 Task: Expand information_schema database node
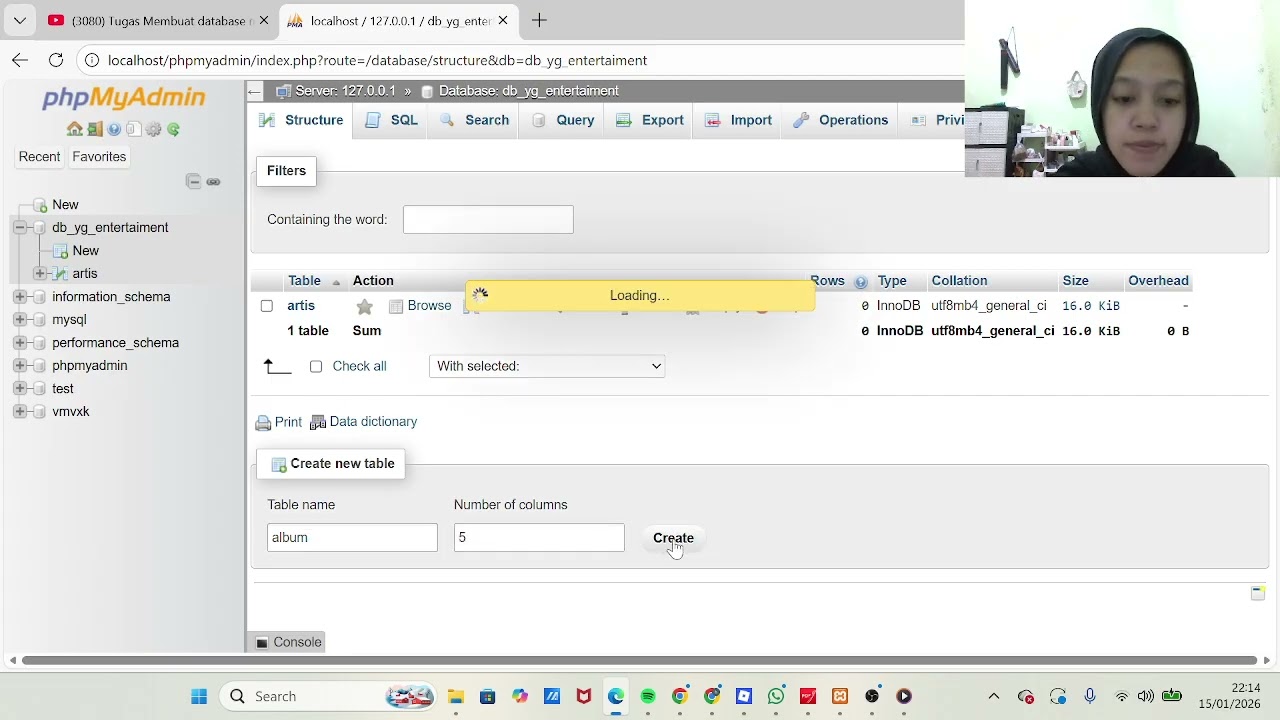[x=20, y=297]
